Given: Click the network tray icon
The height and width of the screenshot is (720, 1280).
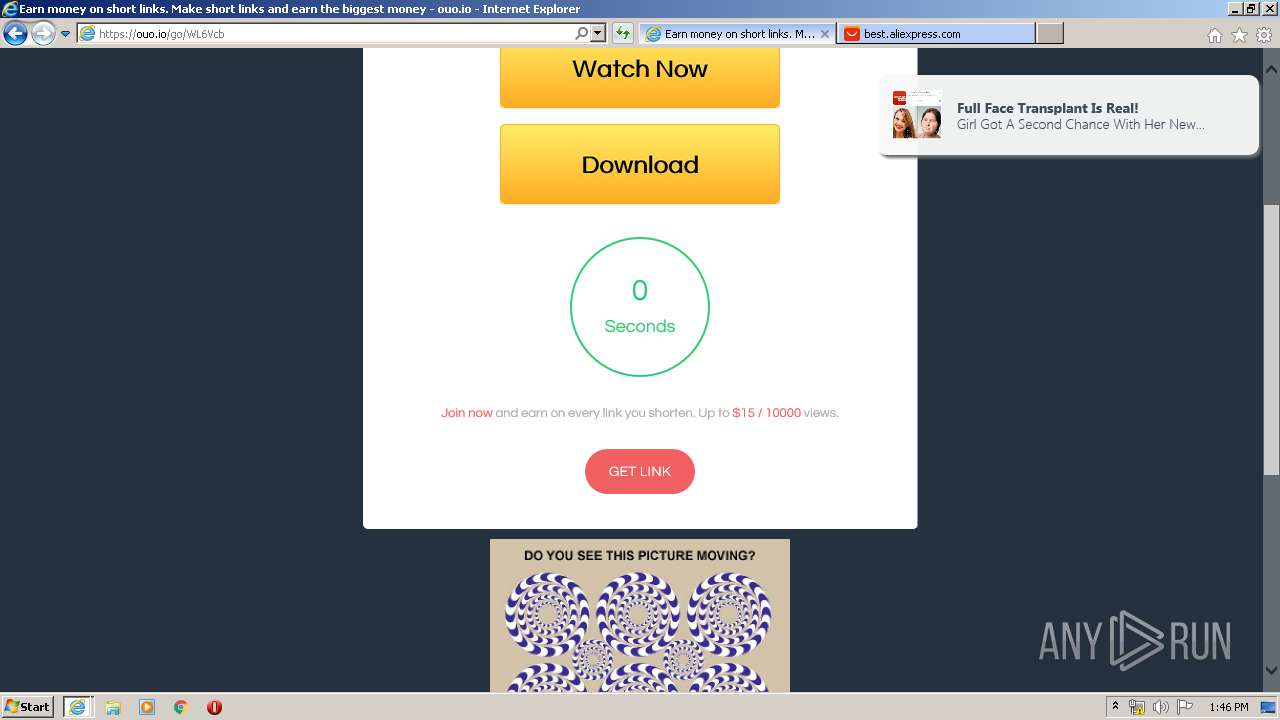Looking at the screenshot, I should [1137, 707].
